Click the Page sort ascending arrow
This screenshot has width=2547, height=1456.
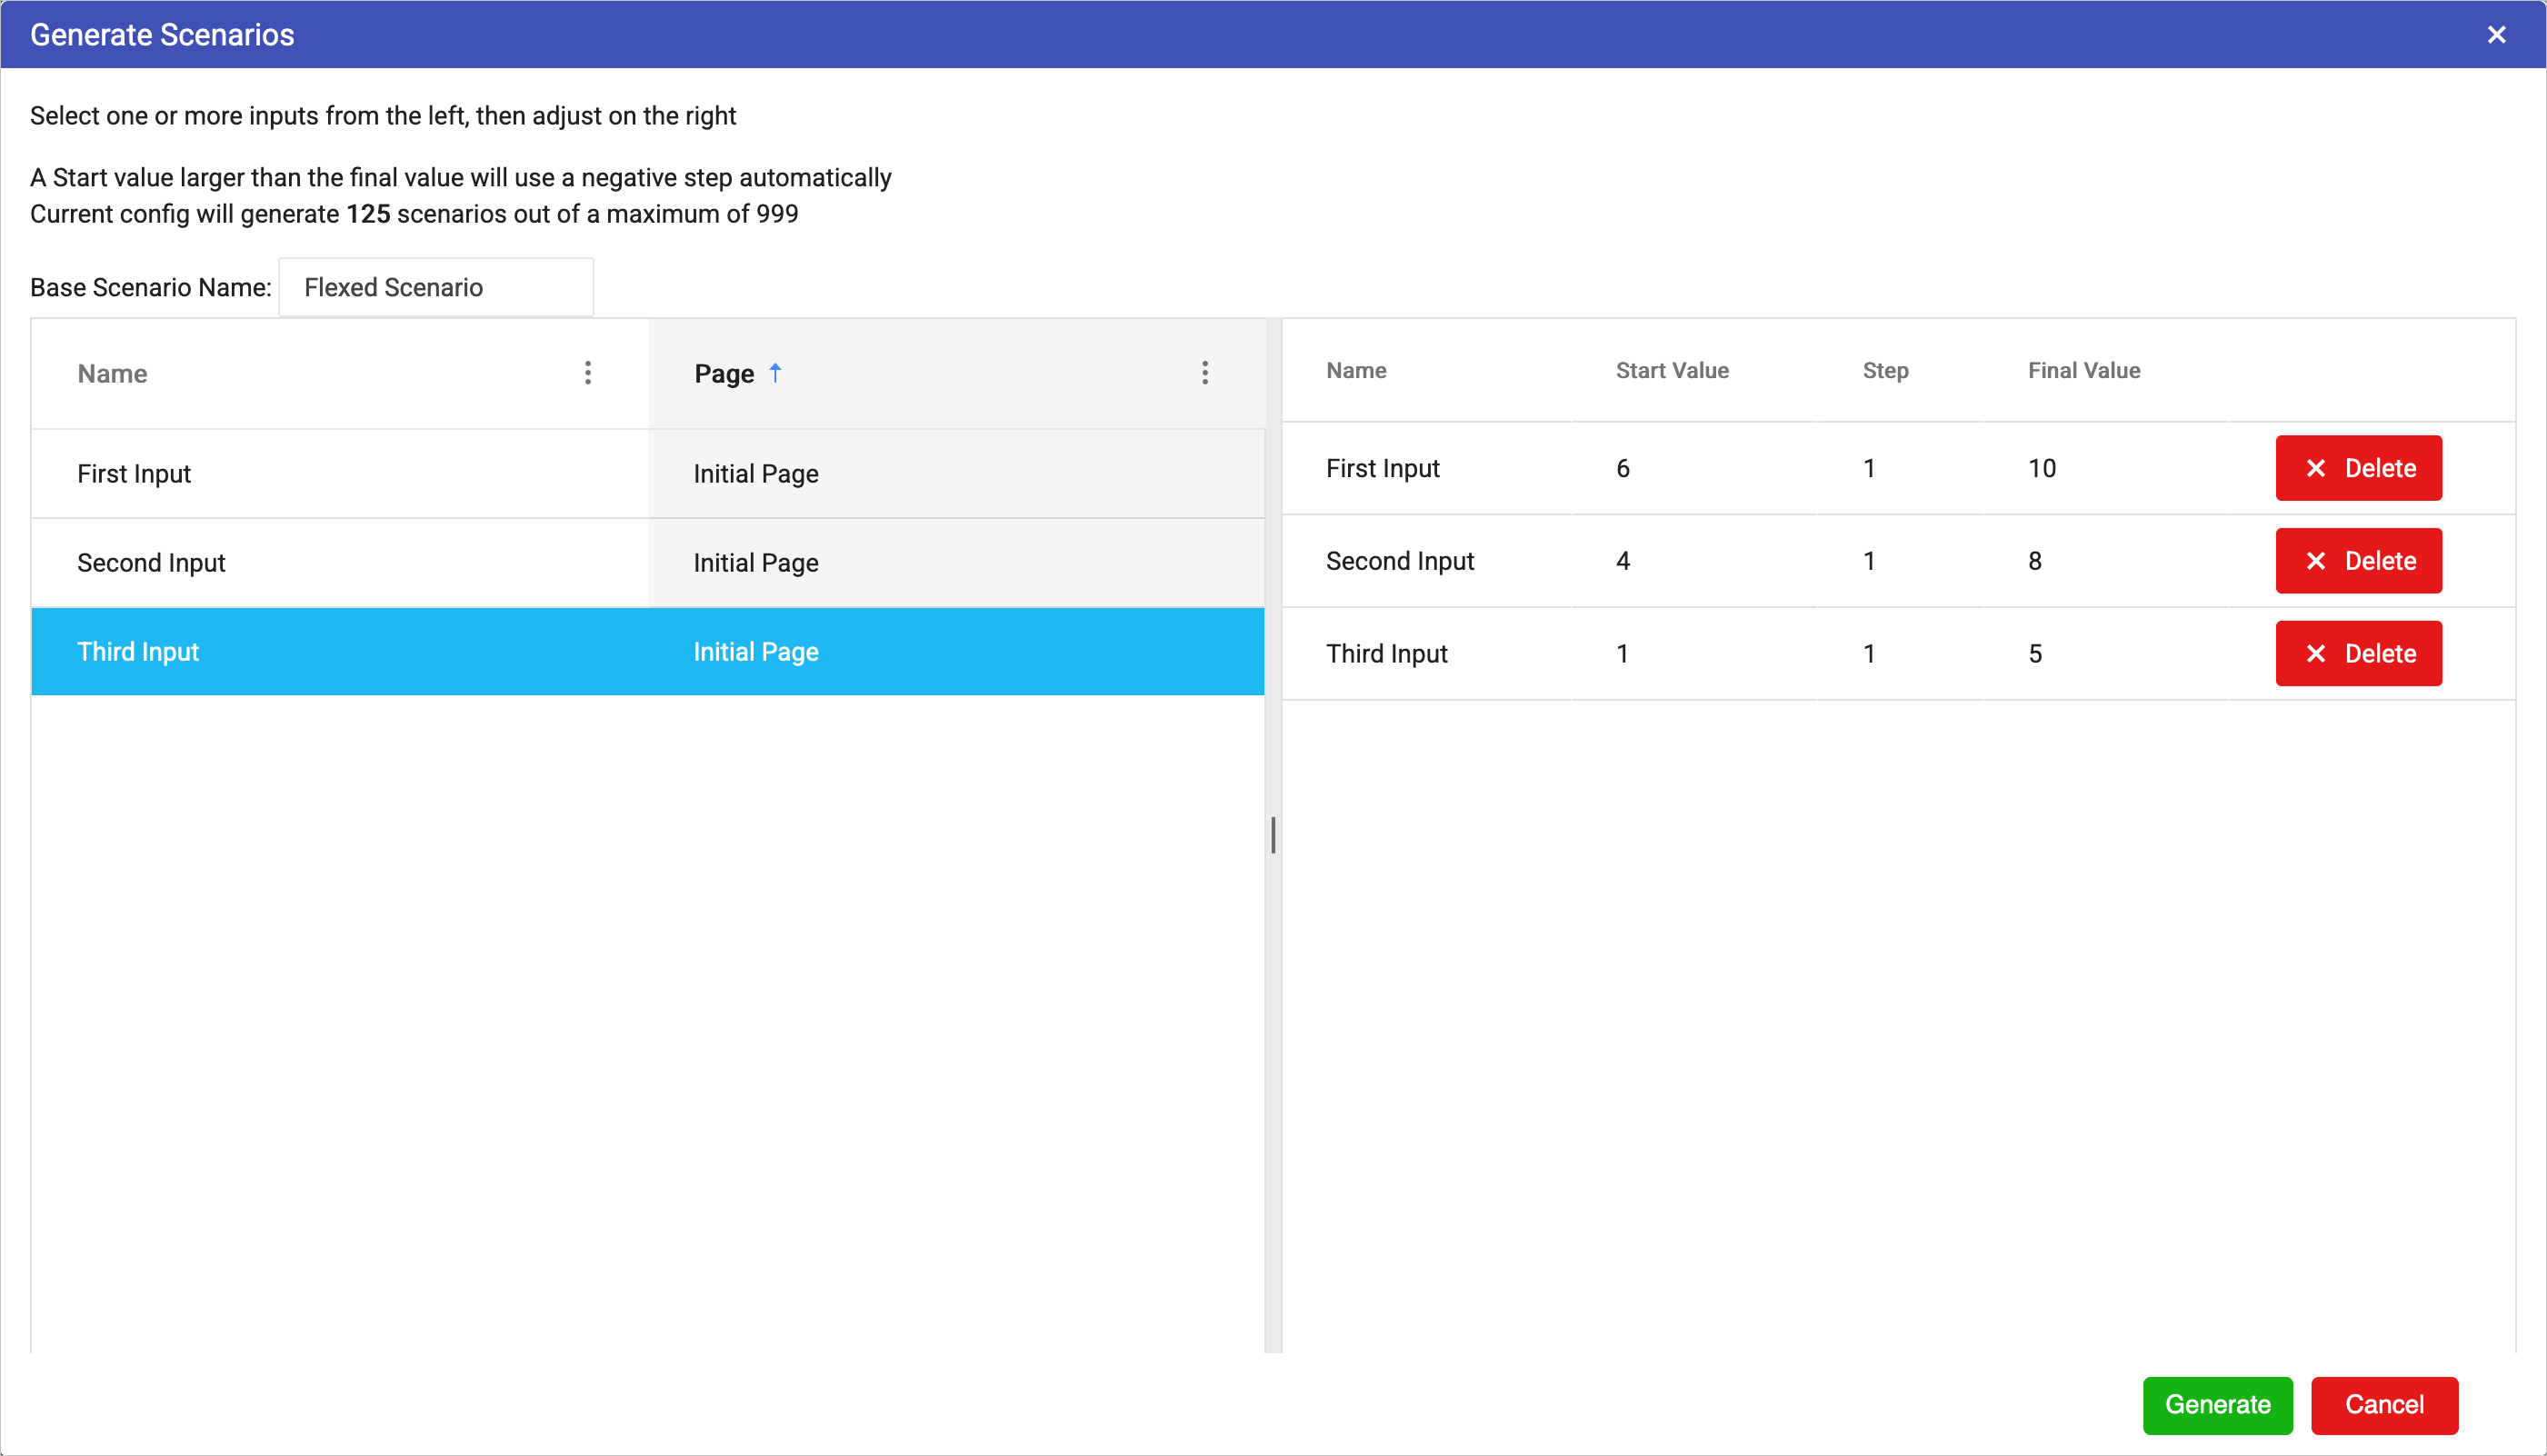[775, 373]
